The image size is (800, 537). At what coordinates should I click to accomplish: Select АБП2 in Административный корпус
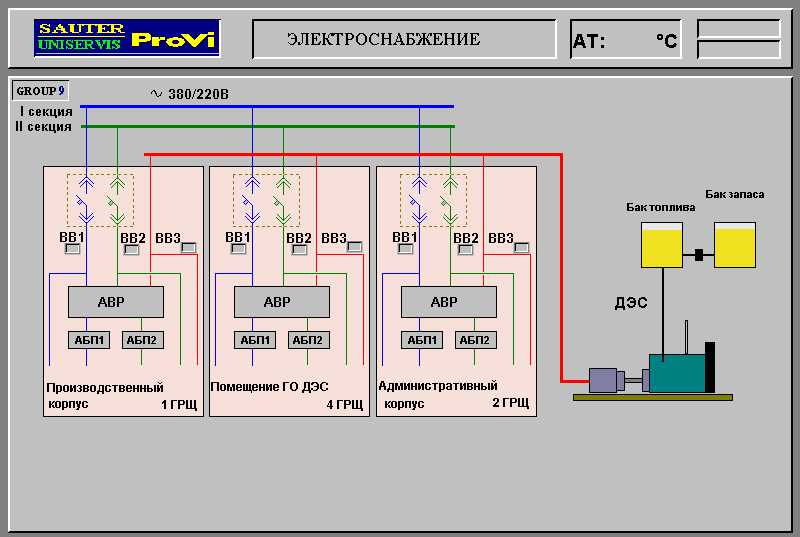[x=476, y=340]
